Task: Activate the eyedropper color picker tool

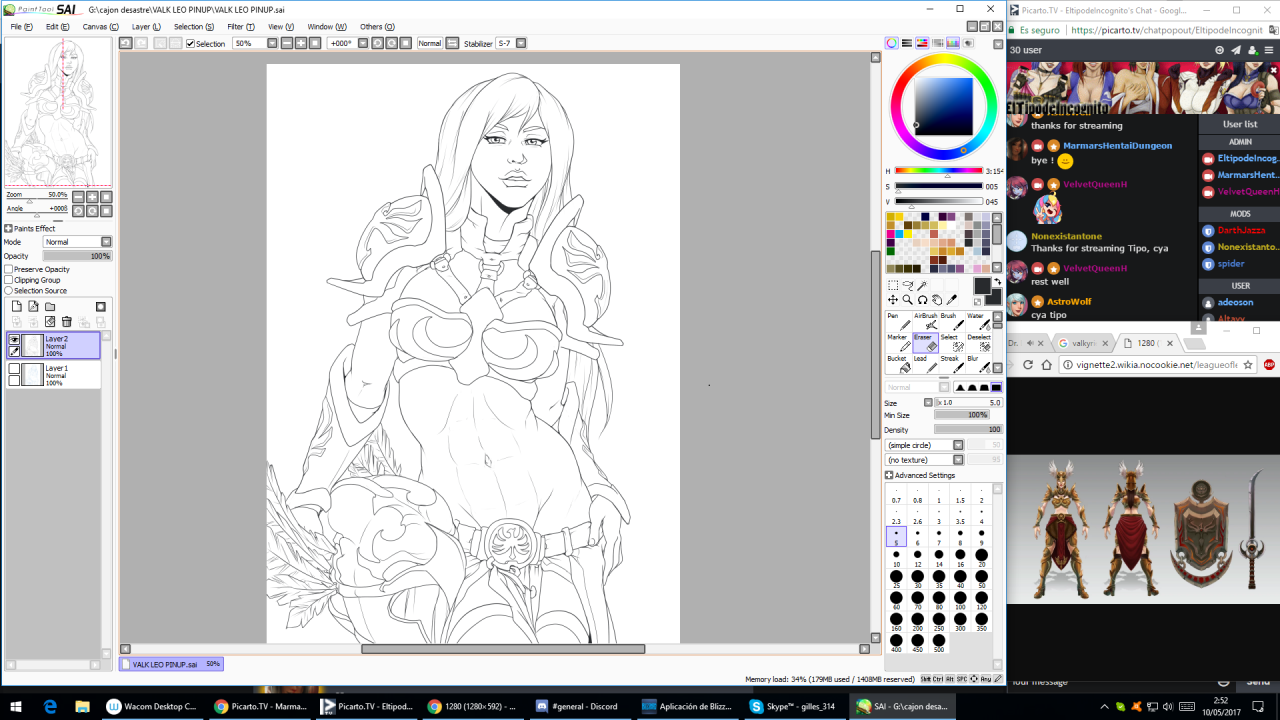Action: pyautogui.click(x=951, y=300)
